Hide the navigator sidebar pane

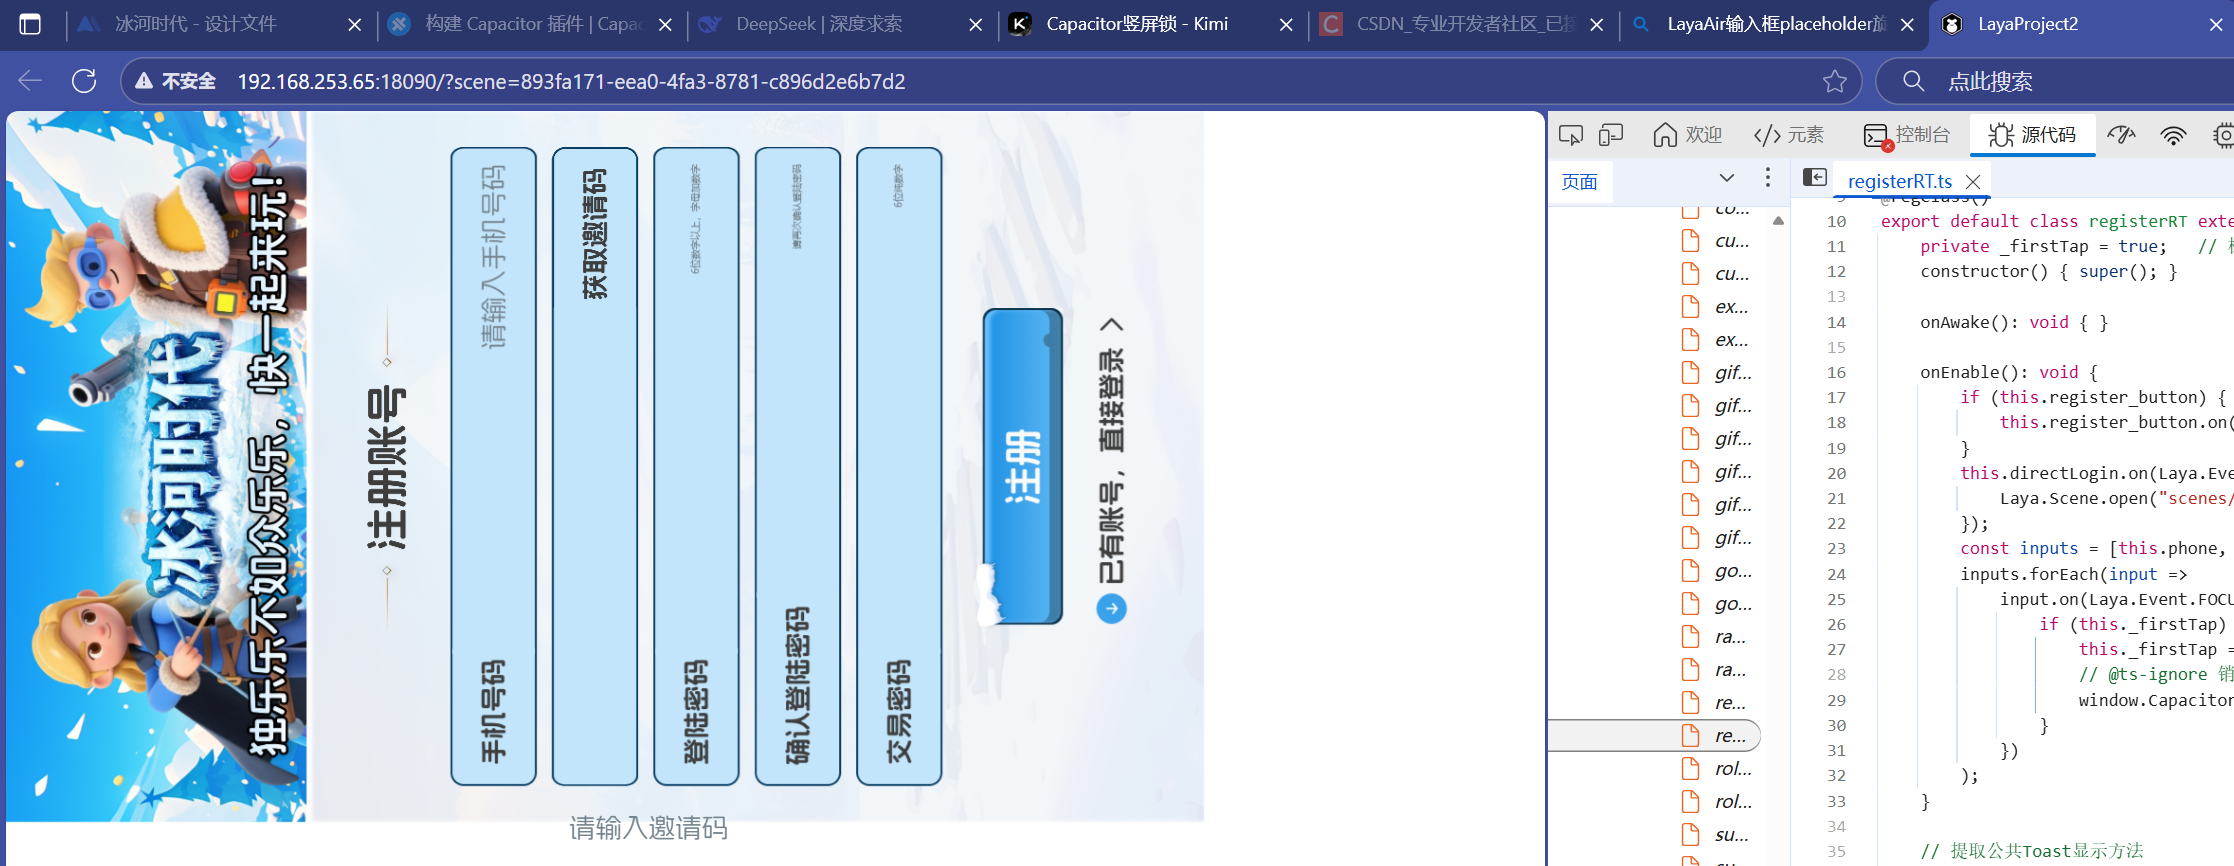1814,178
